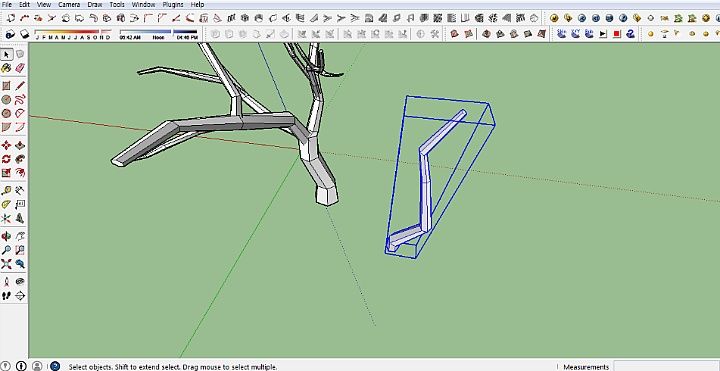Pick the Zoom magnifier tool
Image resolution: width=720 pixels, height=371 pixels.
click(x=6, y=250)
